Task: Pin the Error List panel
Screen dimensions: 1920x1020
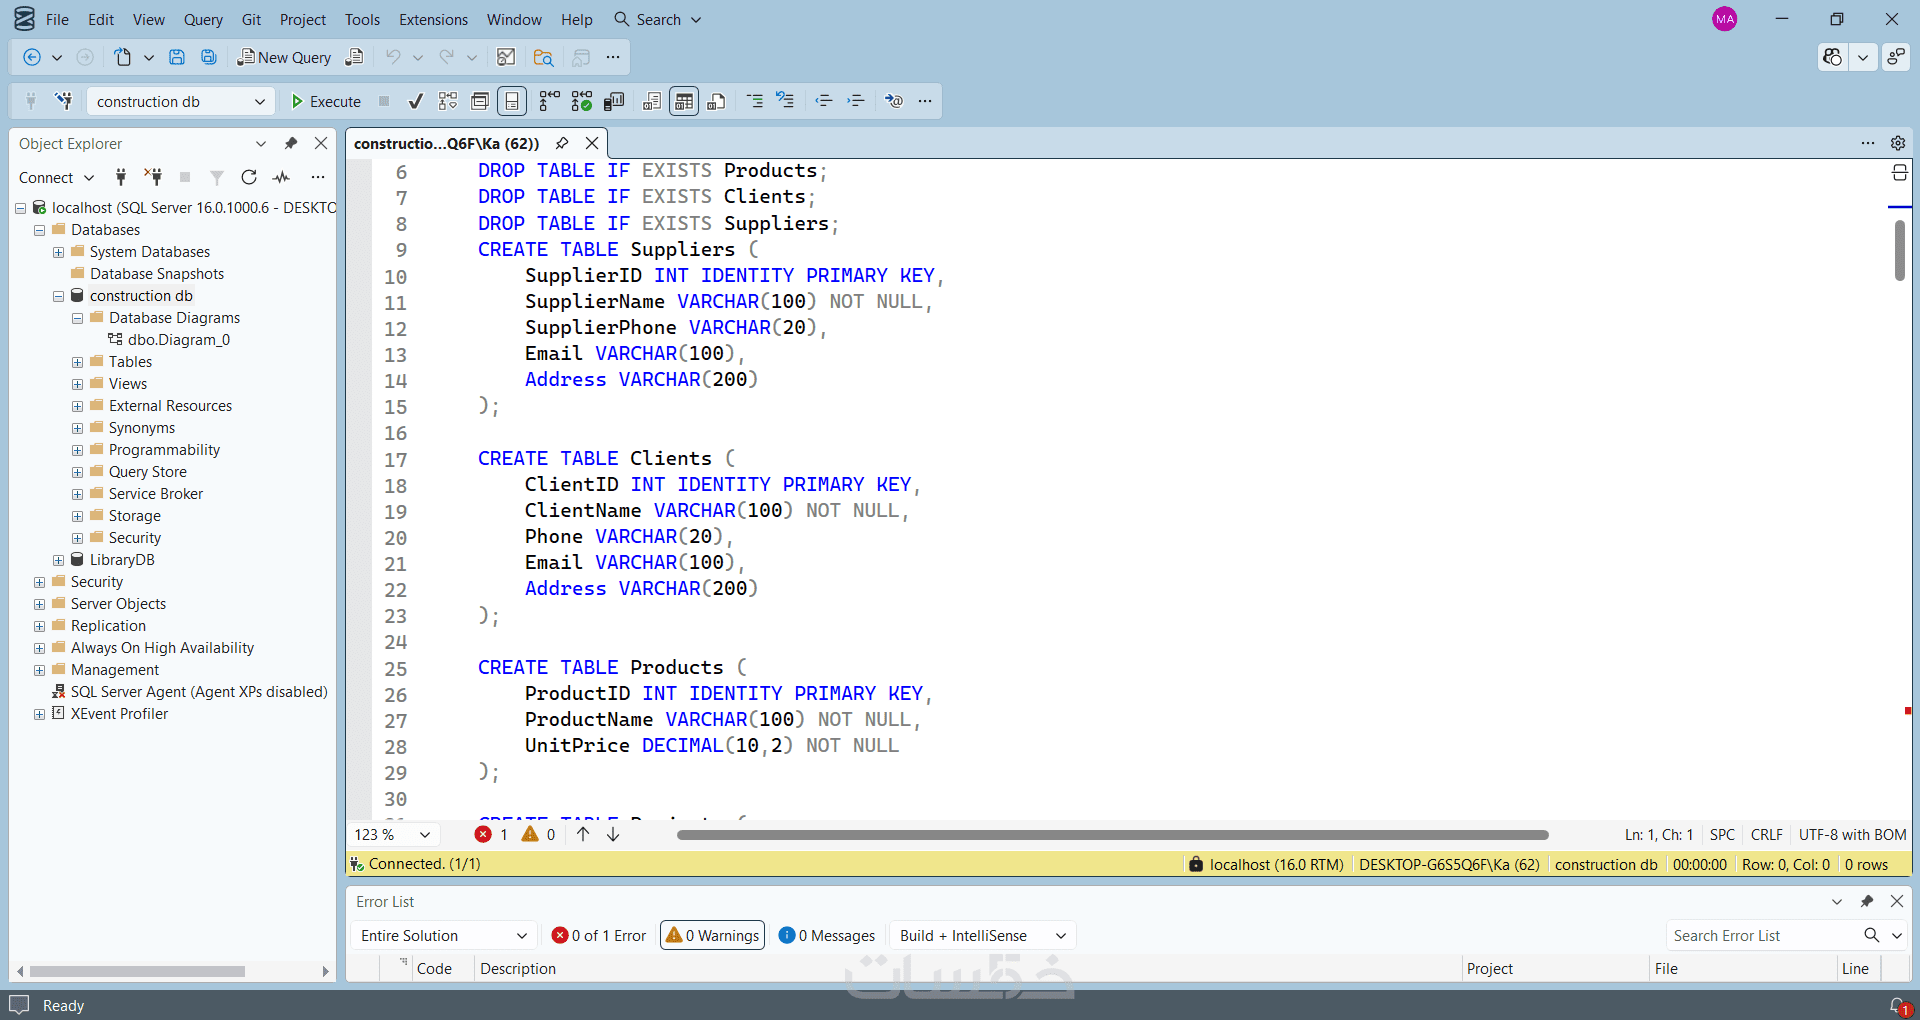Action: 1867,901
